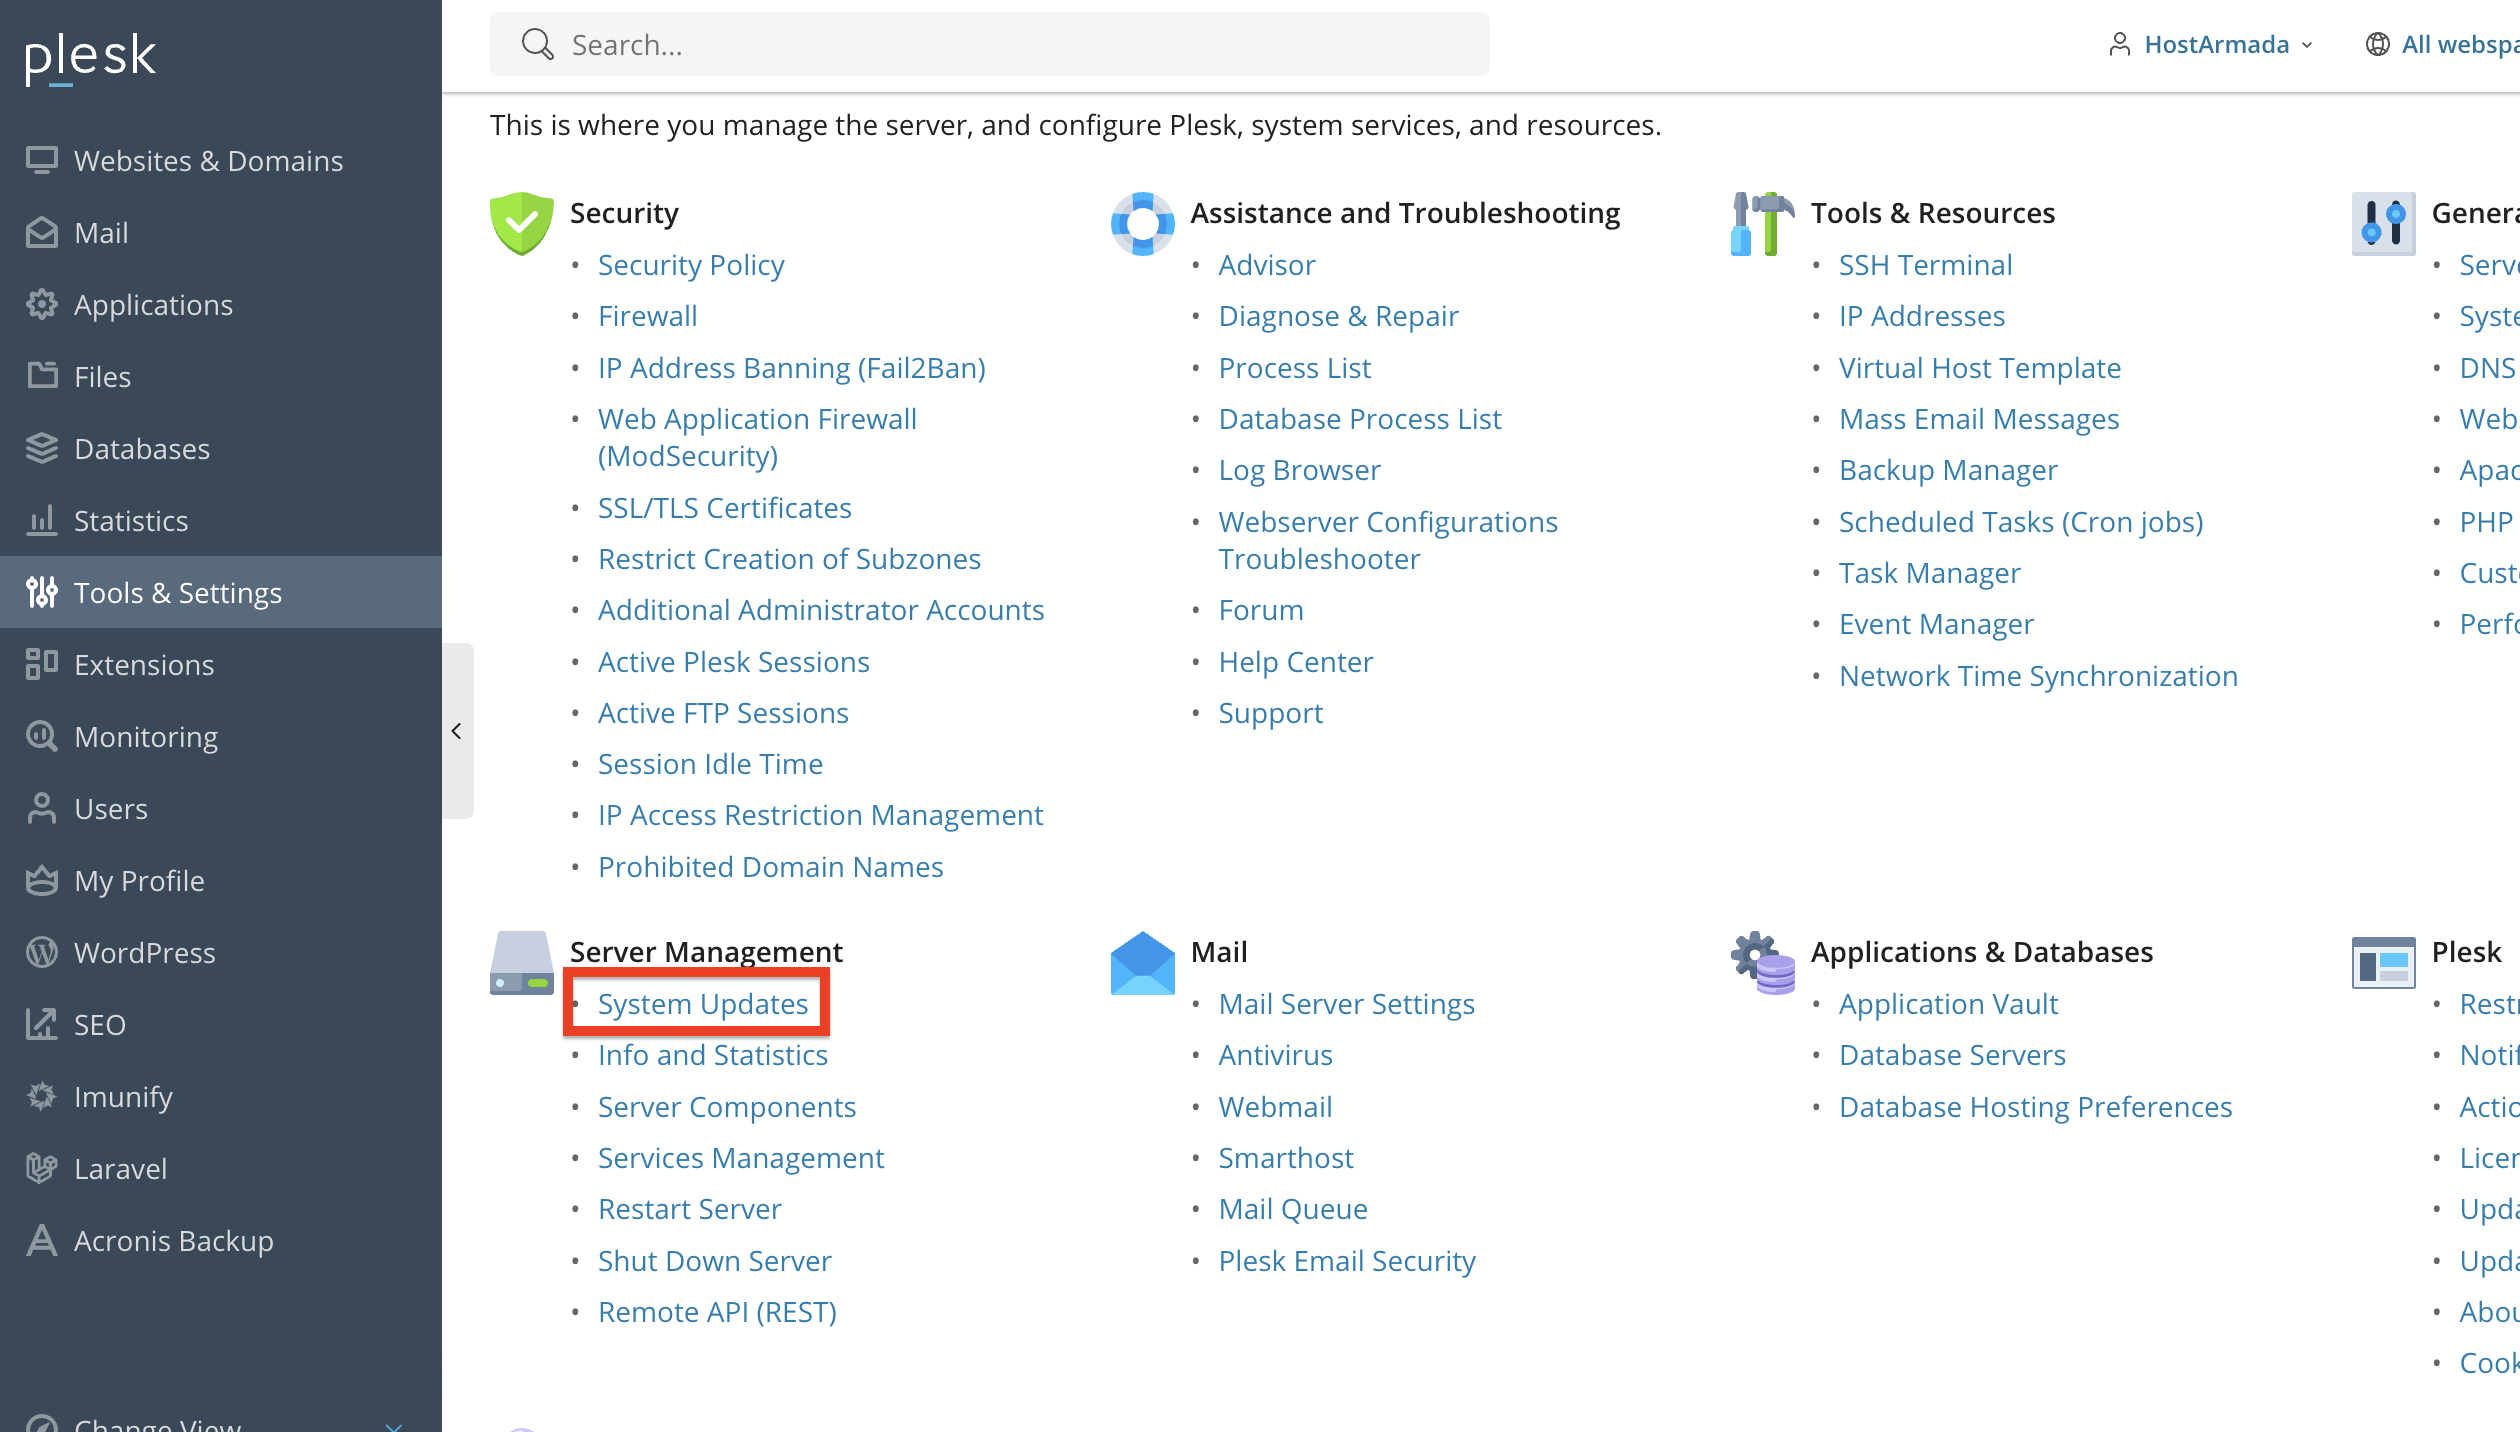
Task: Open My Profile in the sidebar
Action: coord(221,880)
